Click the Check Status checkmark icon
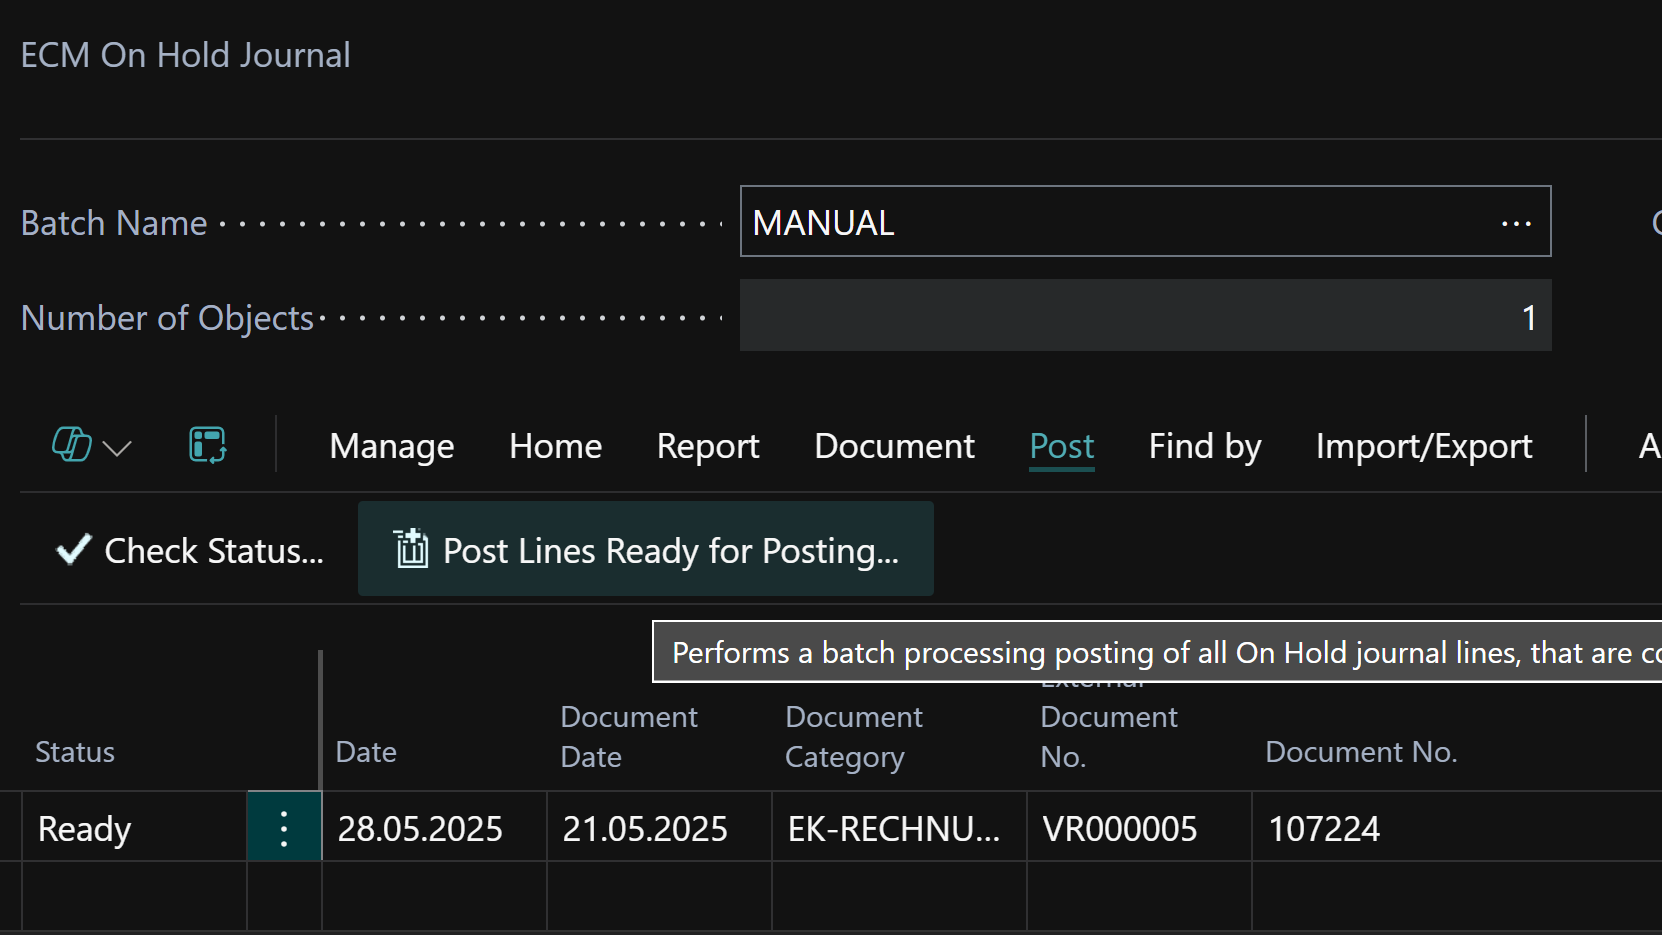The height and width of the screenshot is (935, 1662). [x=74, y=549]
